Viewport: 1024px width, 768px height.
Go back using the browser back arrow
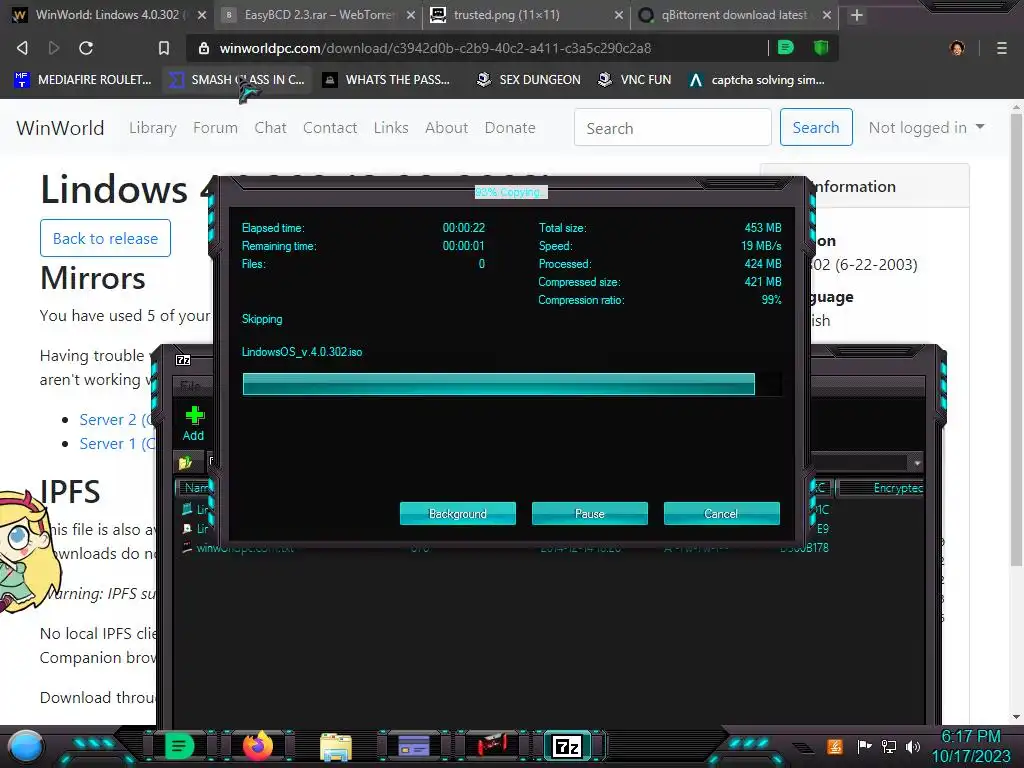(22, 48)
